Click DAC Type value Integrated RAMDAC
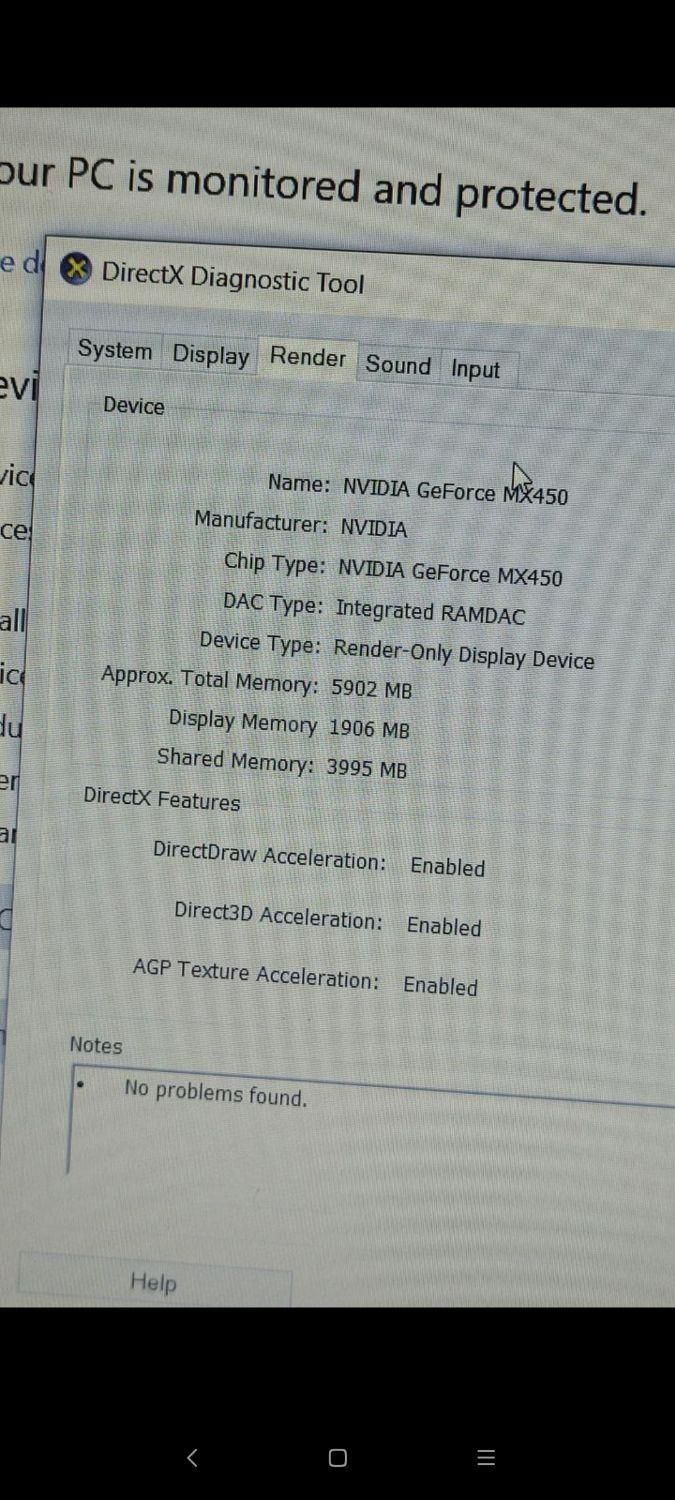The width and height of the screenshot is (675, 1500). (430, 612)
